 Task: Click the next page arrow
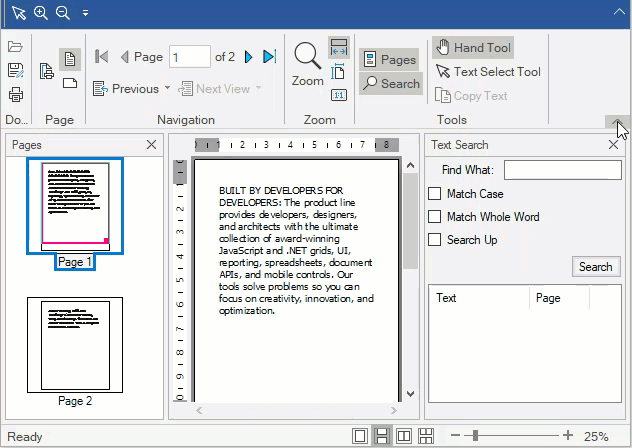[x=248, y=57]
